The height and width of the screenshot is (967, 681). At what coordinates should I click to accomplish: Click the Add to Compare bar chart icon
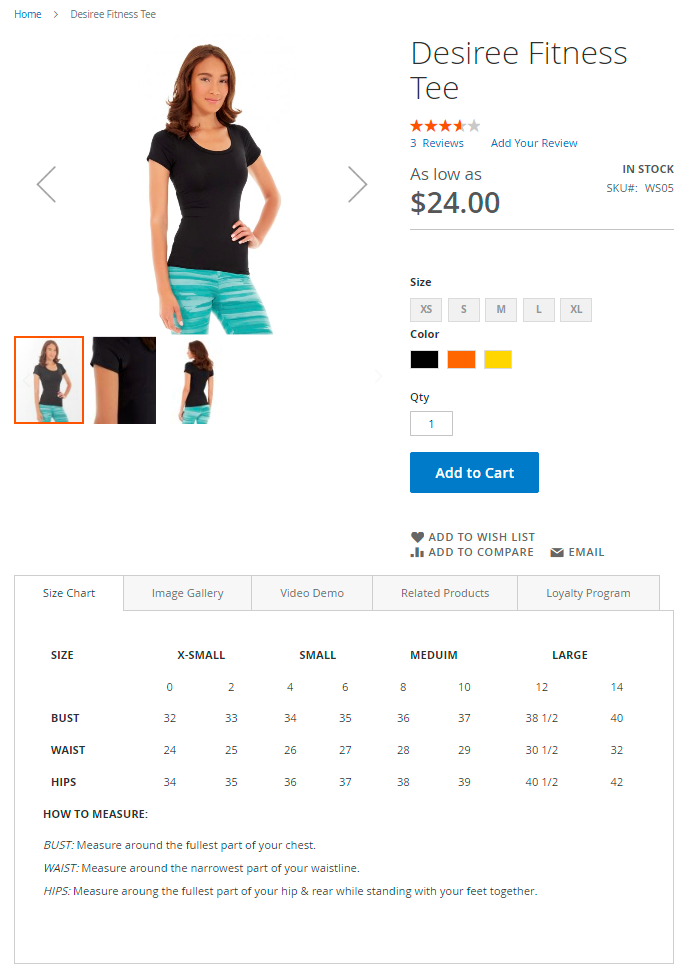tap(417, 552)
